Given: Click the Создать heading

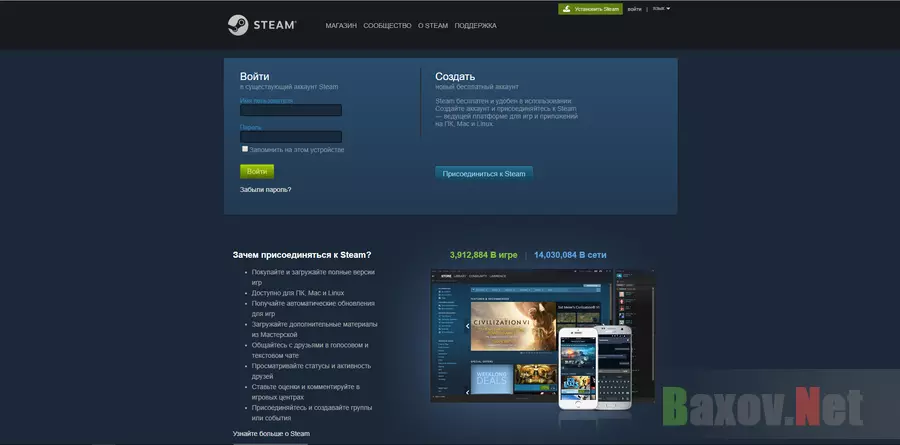Looking at the screenshot, I should click(455, 76).
